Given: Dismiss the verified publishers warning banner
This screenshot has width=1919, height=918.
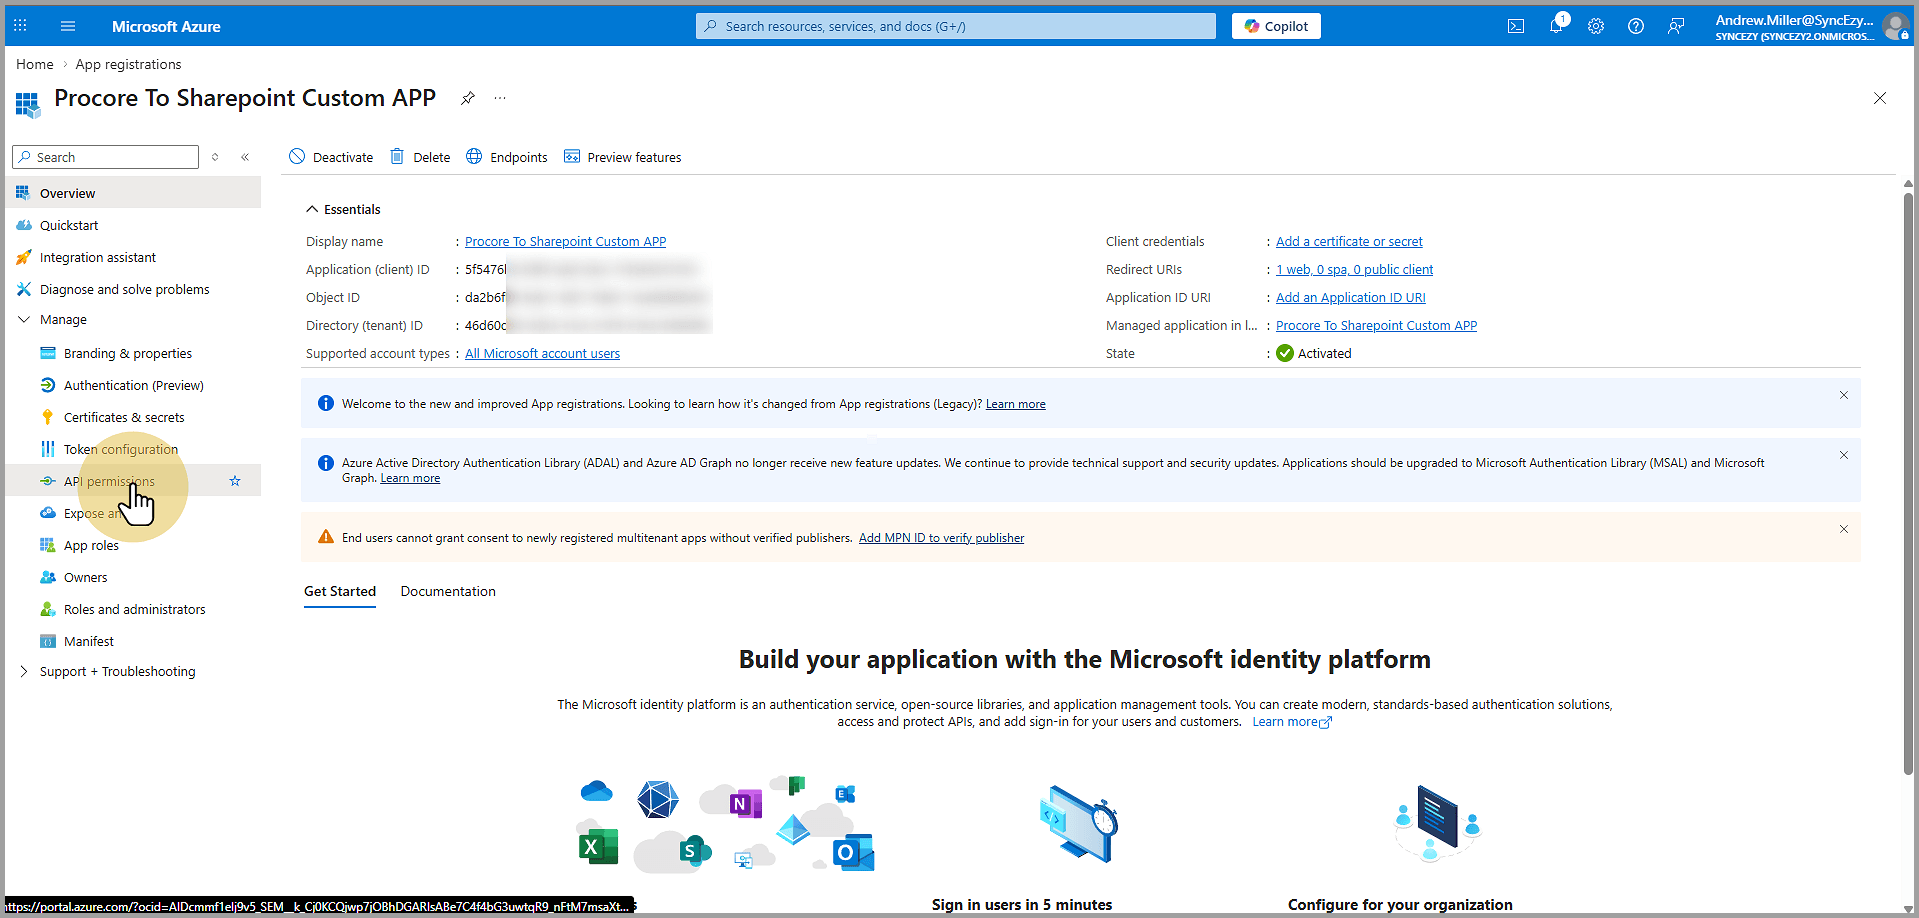Looking at the screenshot, I should (1844, 529).
